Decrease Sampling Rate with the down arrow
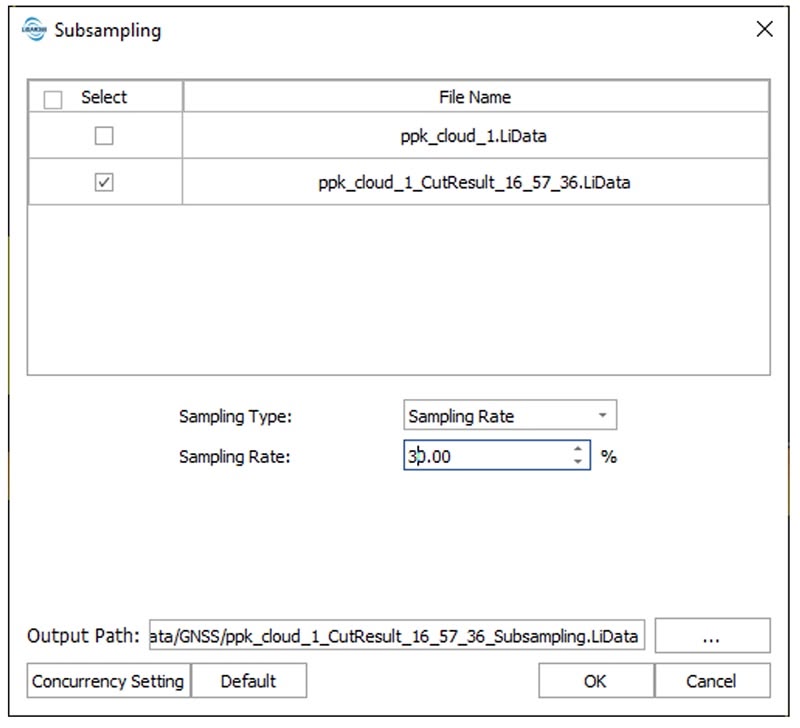 point(578,463)
